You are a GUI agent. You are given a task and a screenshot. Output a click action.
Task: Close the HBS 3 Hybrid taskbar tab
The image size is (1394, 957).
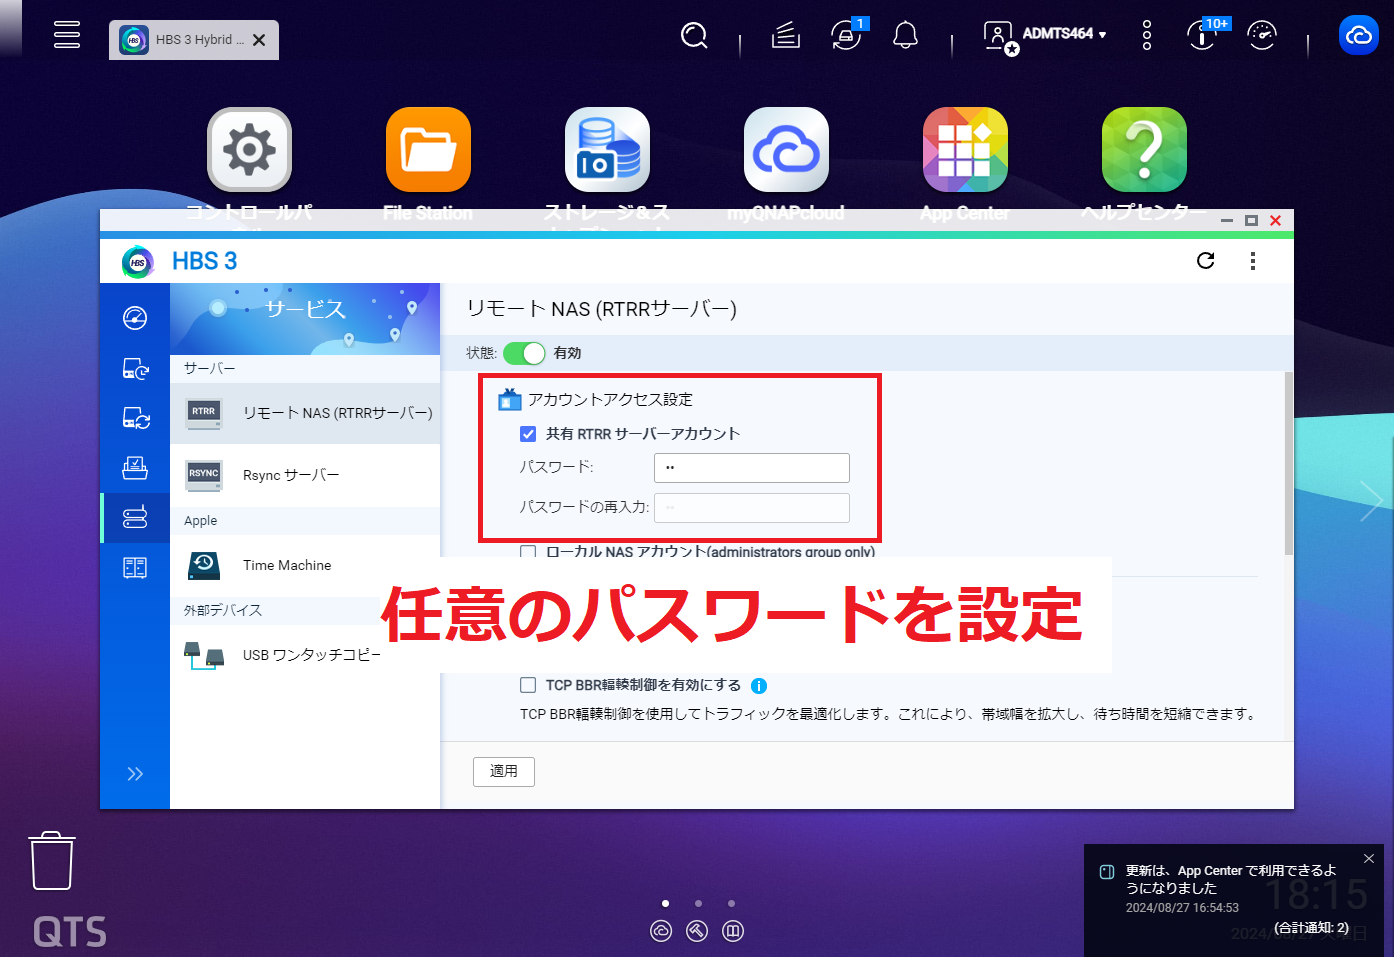click(x=259, y=40)
